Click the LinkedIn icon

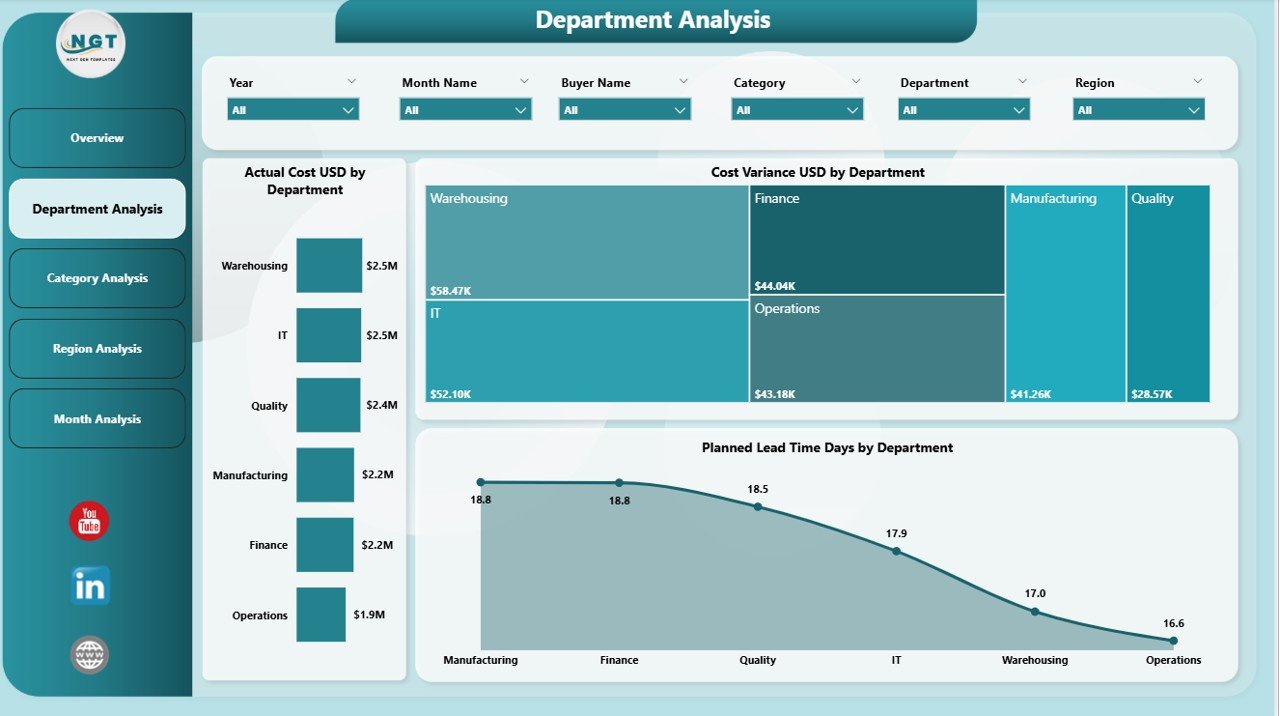click(88, 587)
